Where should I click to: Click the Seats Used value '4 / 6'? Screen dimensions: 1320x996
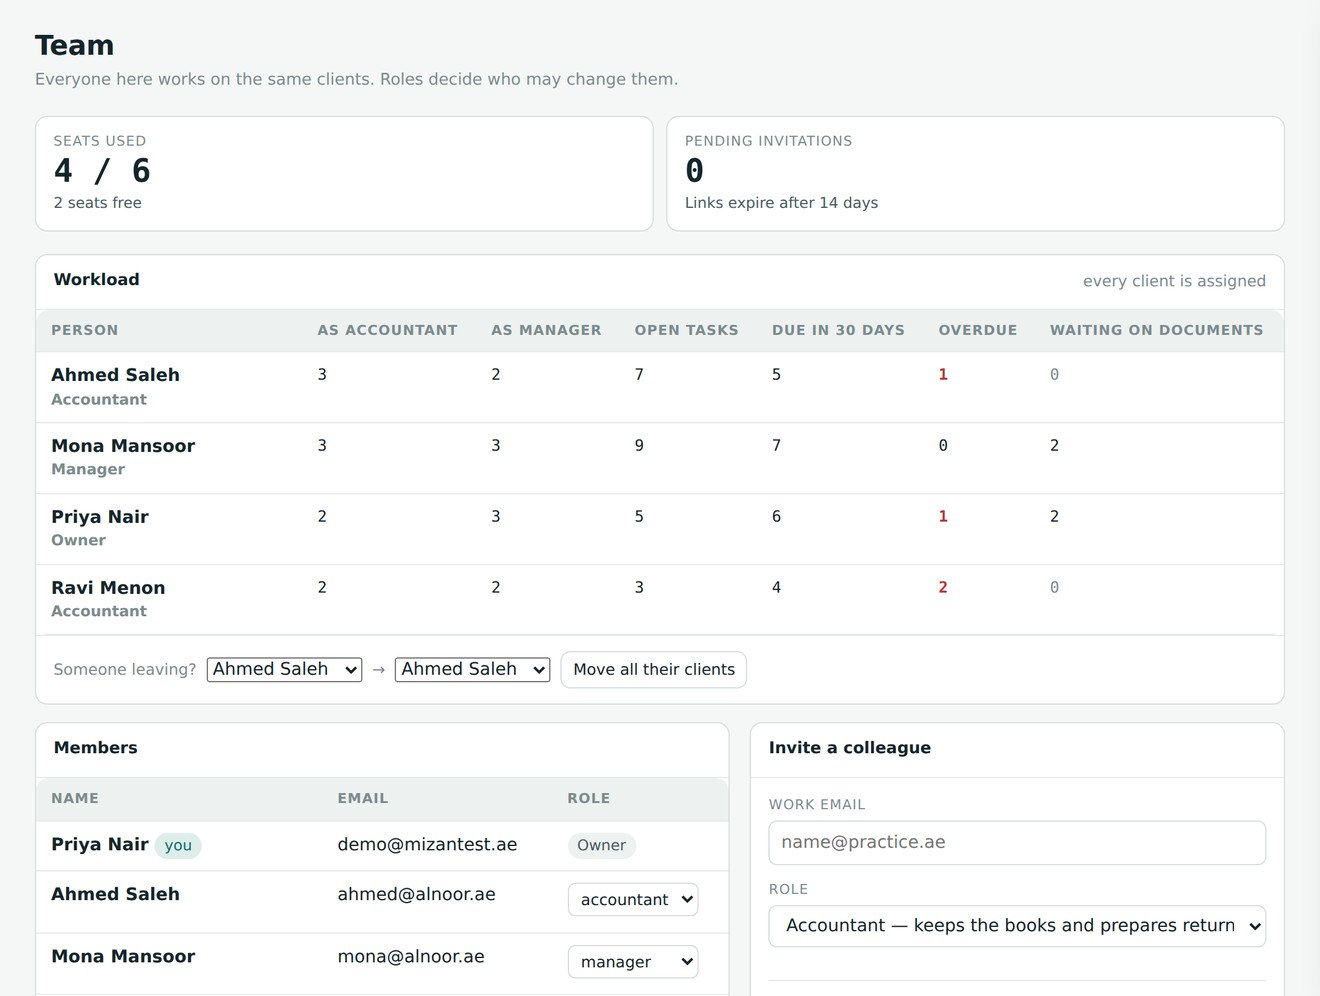[x=102, y=171]
